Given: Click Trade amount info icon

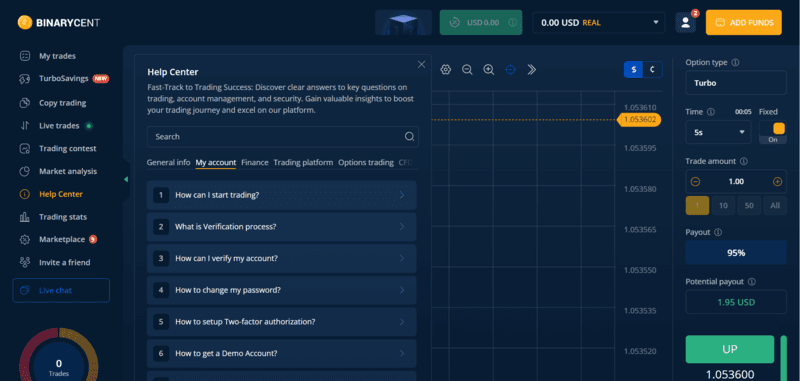Looking at the screenshot, I should coord(743,161).
